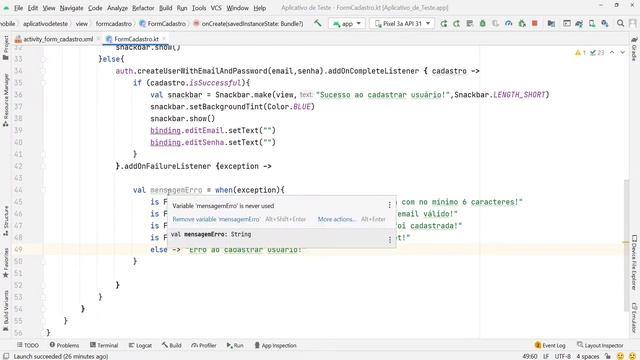The image size is (640, 360).
Task: Open the Emulator tool window
Action: 634,318
